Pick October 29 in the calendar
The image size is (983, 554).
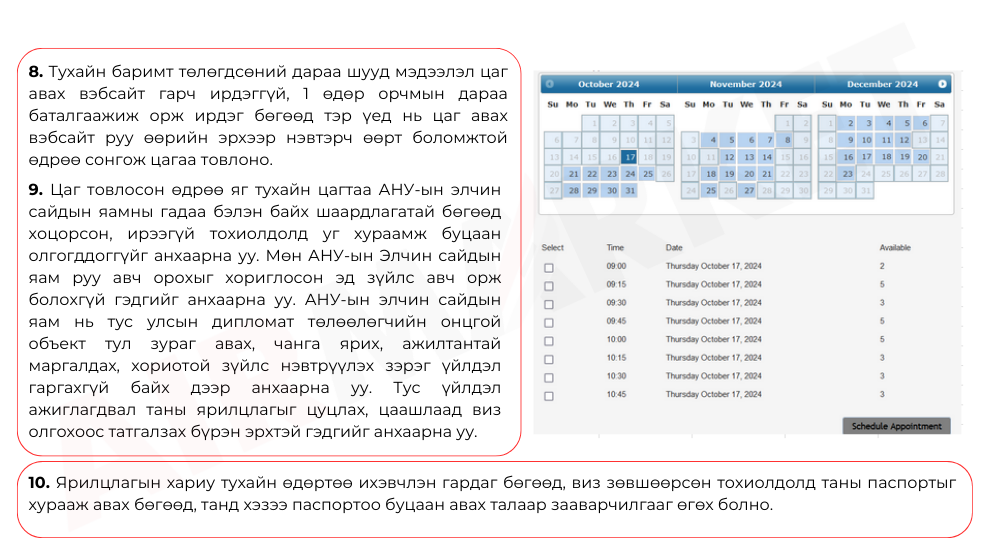pos(591,191)
